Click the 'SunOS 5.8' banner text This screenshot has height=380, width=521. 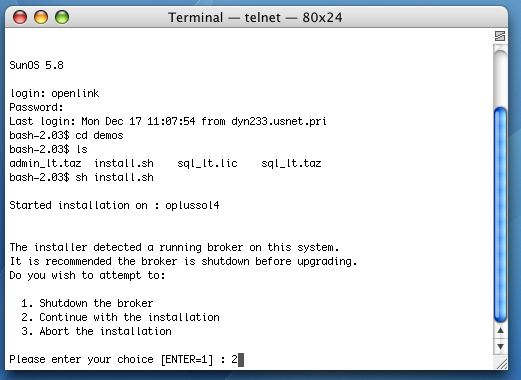coord(36,65)
